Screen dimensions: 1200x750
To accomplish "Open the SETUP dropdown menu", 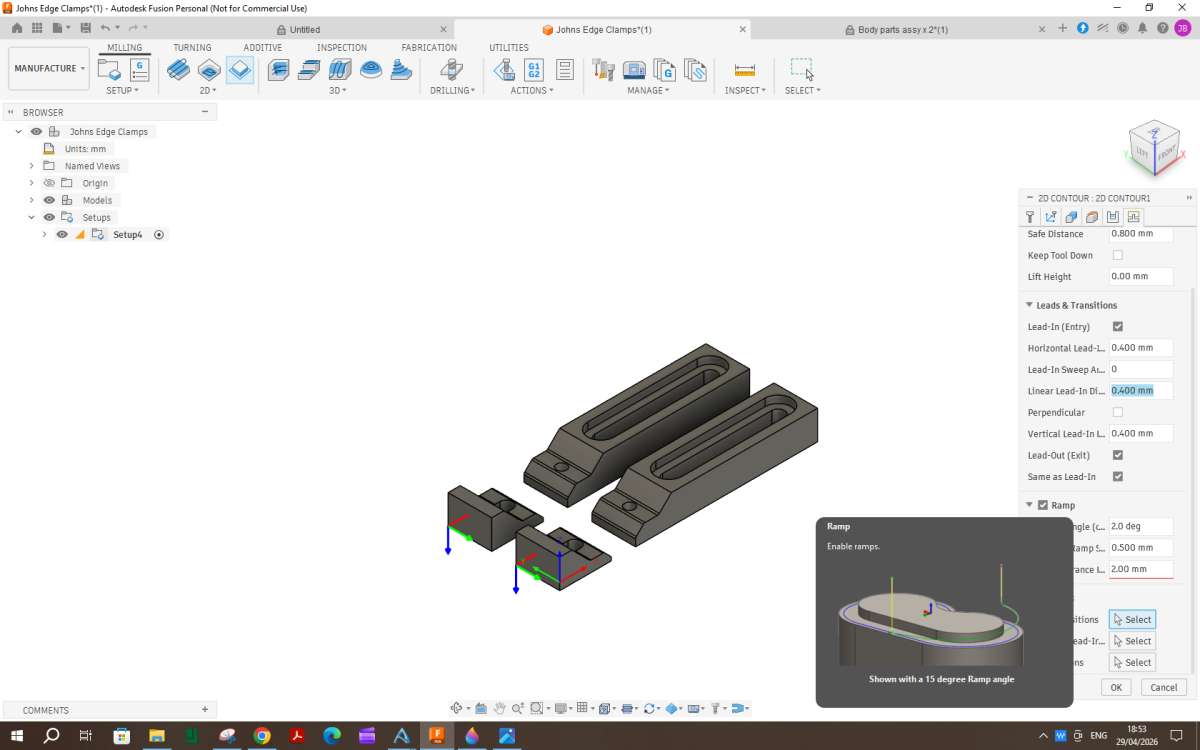I will 123,90.
